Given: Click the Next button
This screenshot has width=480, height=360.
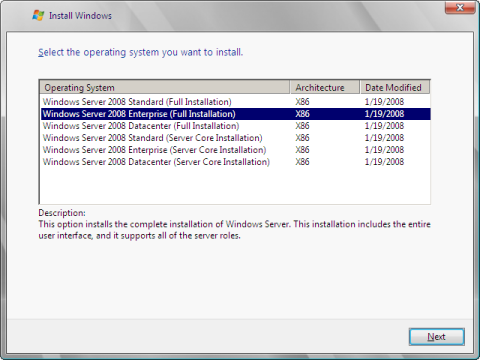Looking at the screenshot, I should [x=436, y=337].
